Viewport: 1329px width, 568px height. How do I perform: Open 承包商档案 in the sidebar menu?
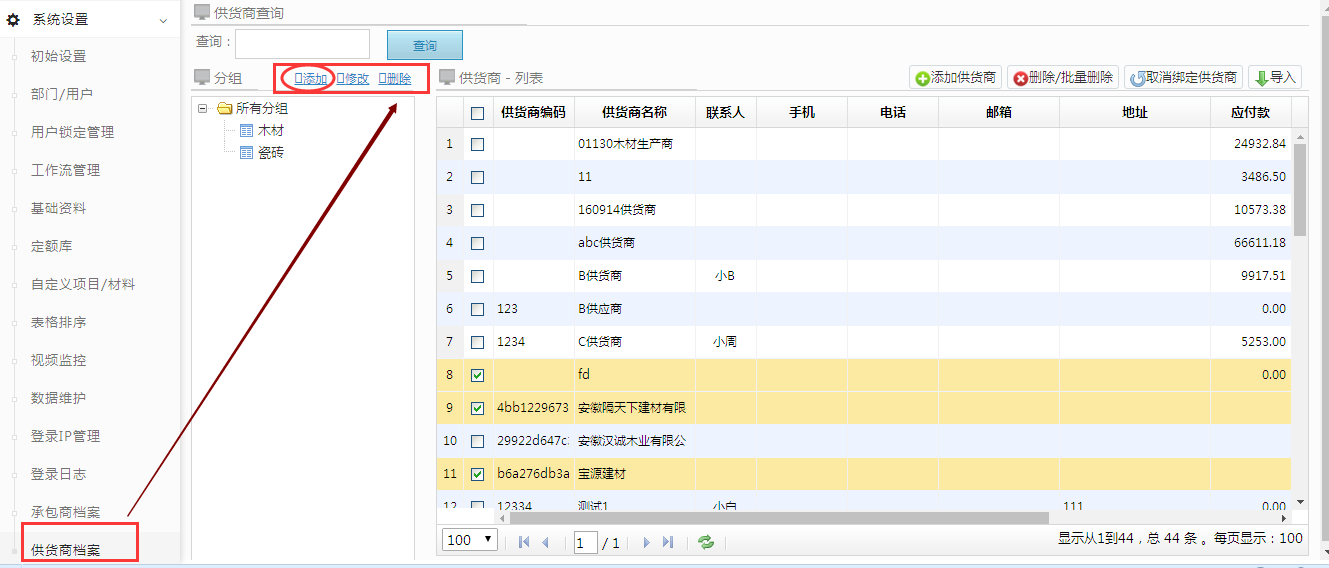tap(65, 512)
